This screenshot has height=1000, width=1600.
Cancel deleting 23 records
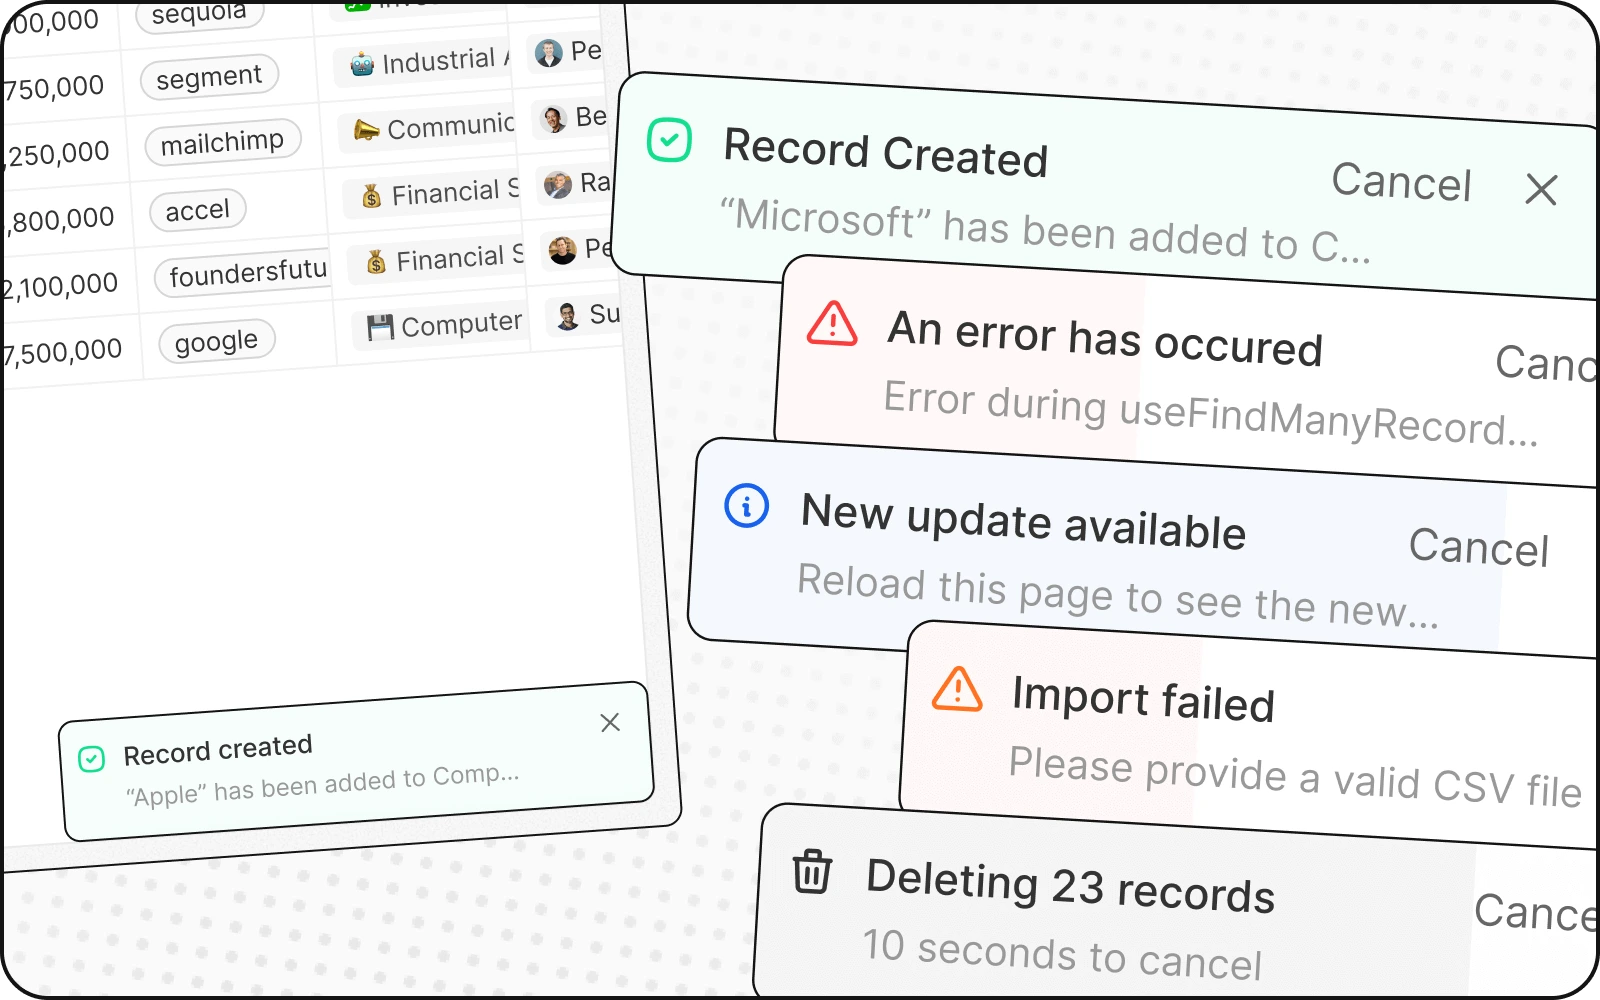click(x=1535, y=912)
